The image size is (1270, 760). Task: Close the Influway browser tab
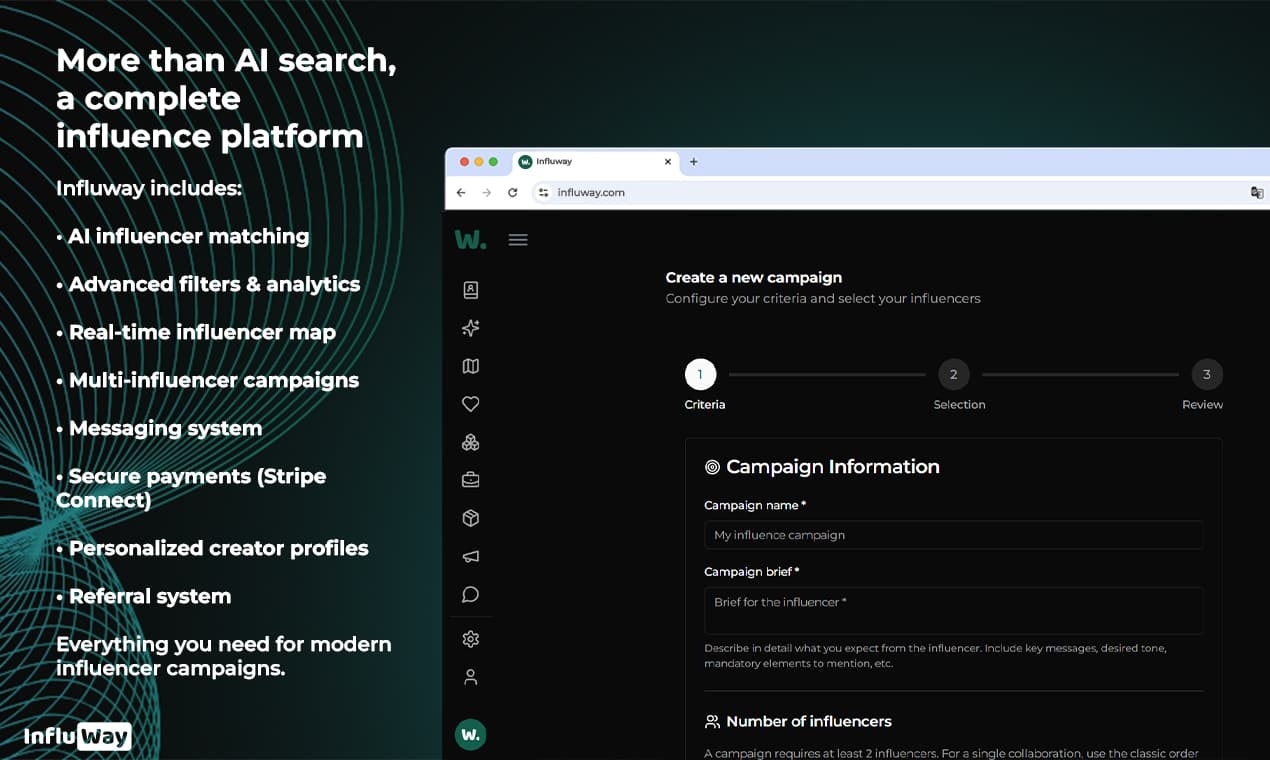point(668,162)
